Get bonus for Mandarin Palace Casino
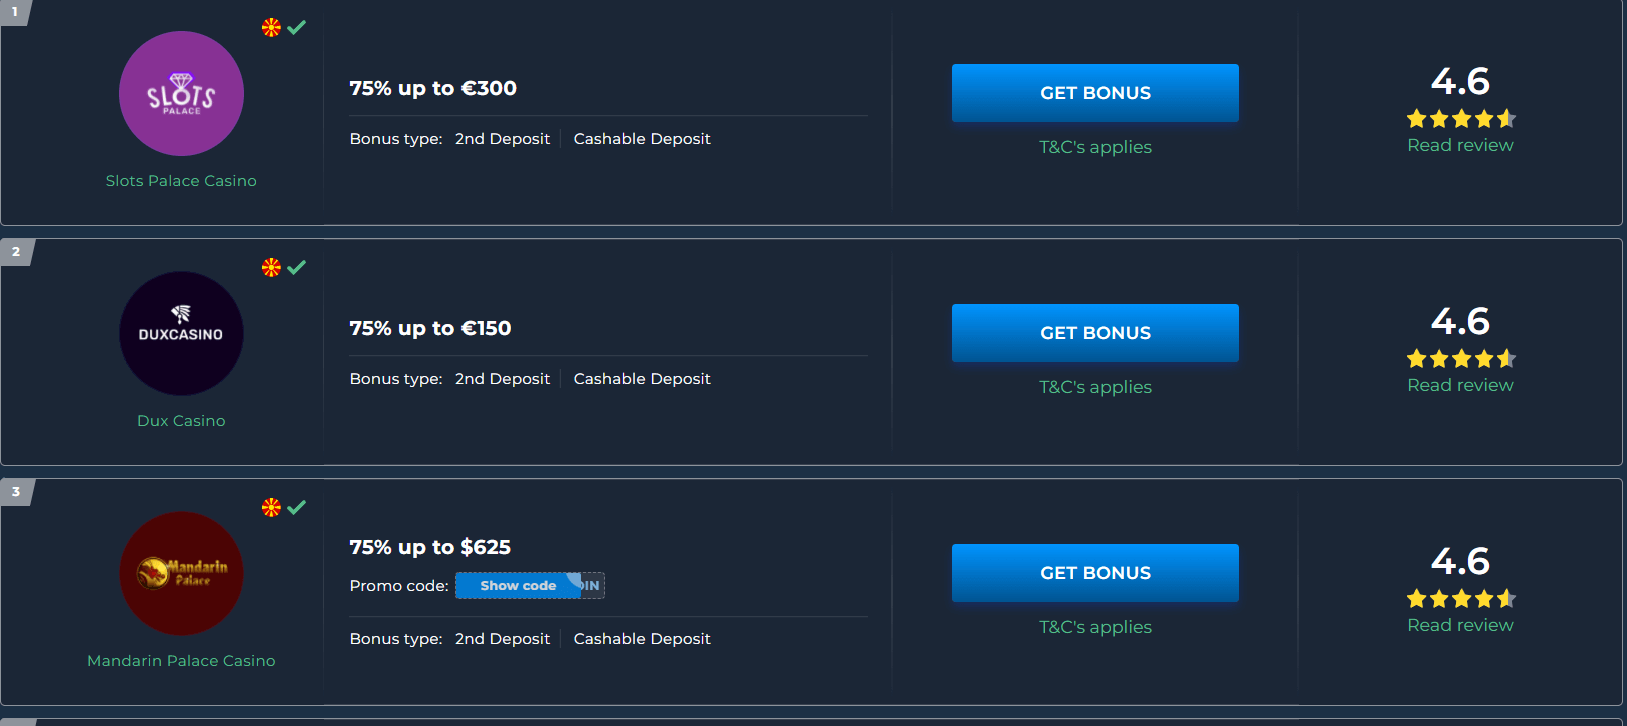 (x=1095, y=573)
